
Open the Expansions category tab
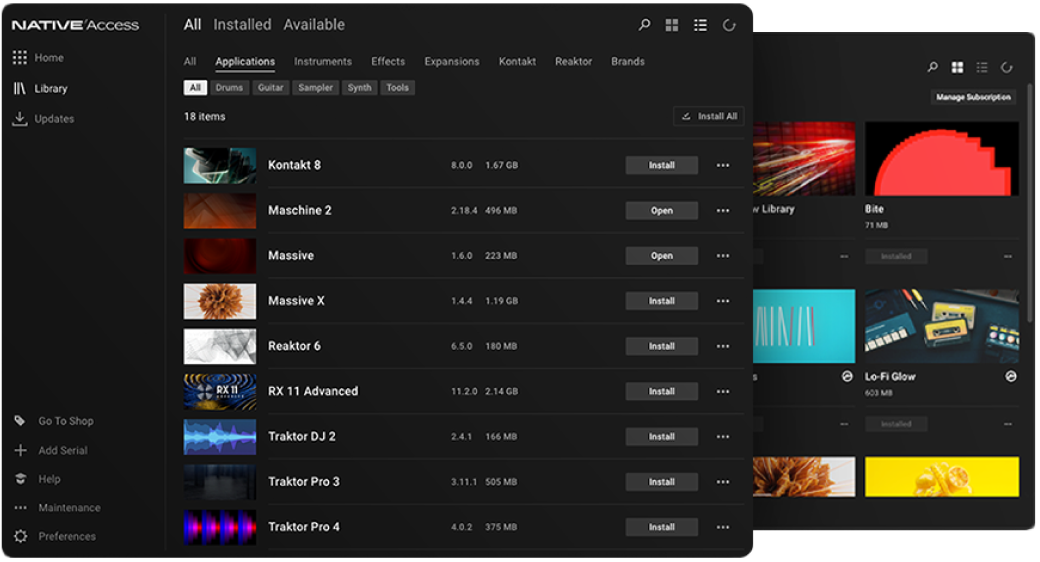(452, 62)
